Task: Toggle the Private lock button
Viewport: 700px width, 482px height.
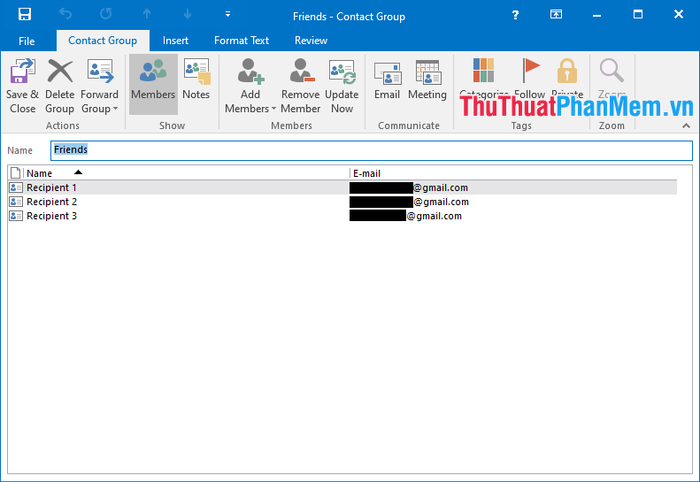Action: [567, 72]
